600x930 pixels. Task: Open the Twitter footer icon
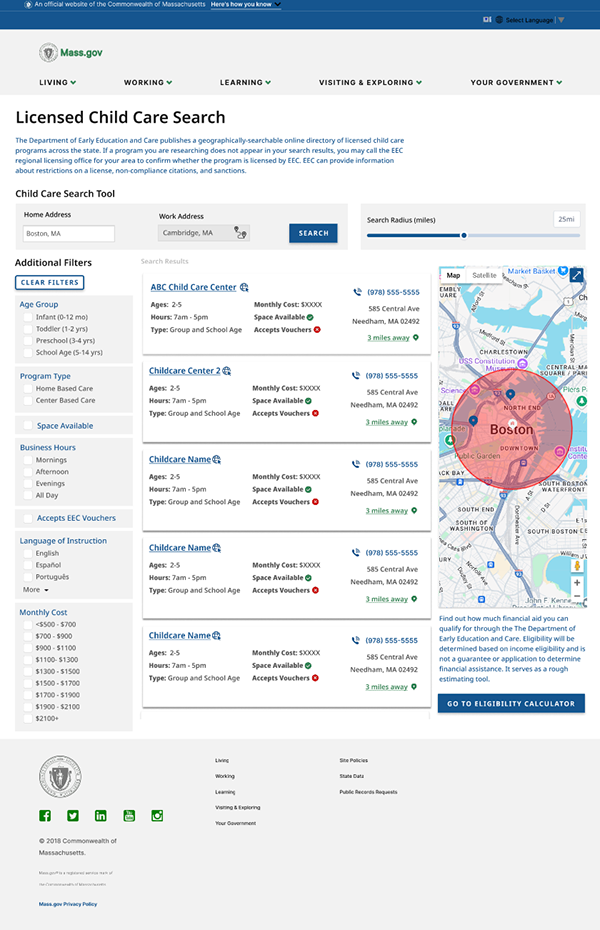tap(73, 816)
